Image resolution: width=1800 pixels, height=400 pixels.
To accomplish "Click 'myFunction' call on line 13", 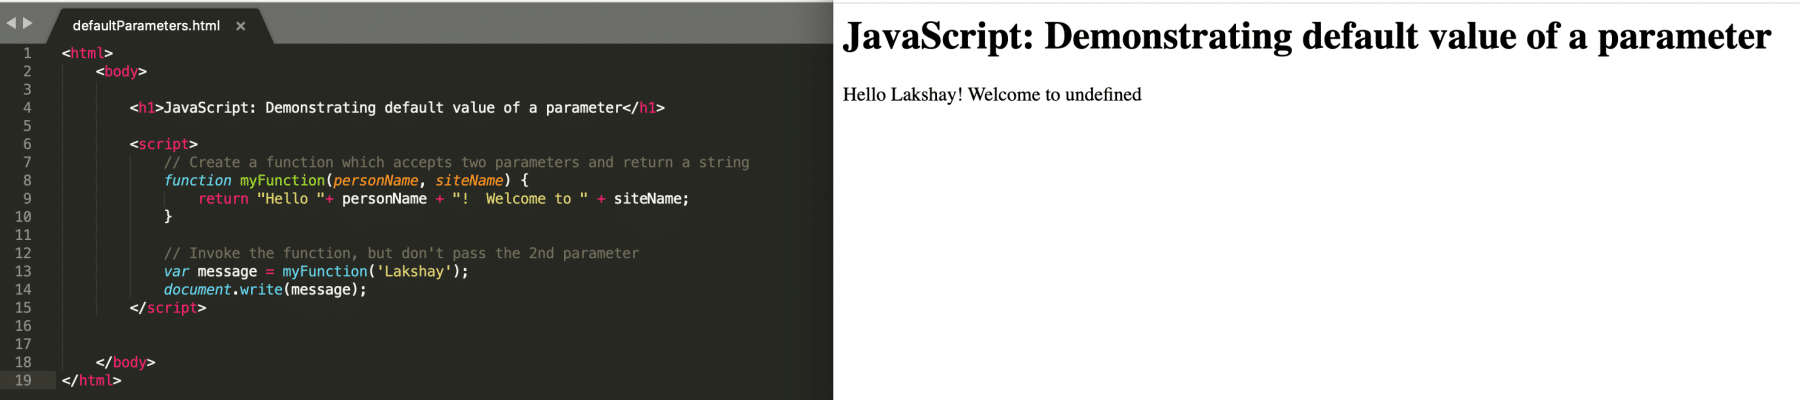I will coord(325,272).
